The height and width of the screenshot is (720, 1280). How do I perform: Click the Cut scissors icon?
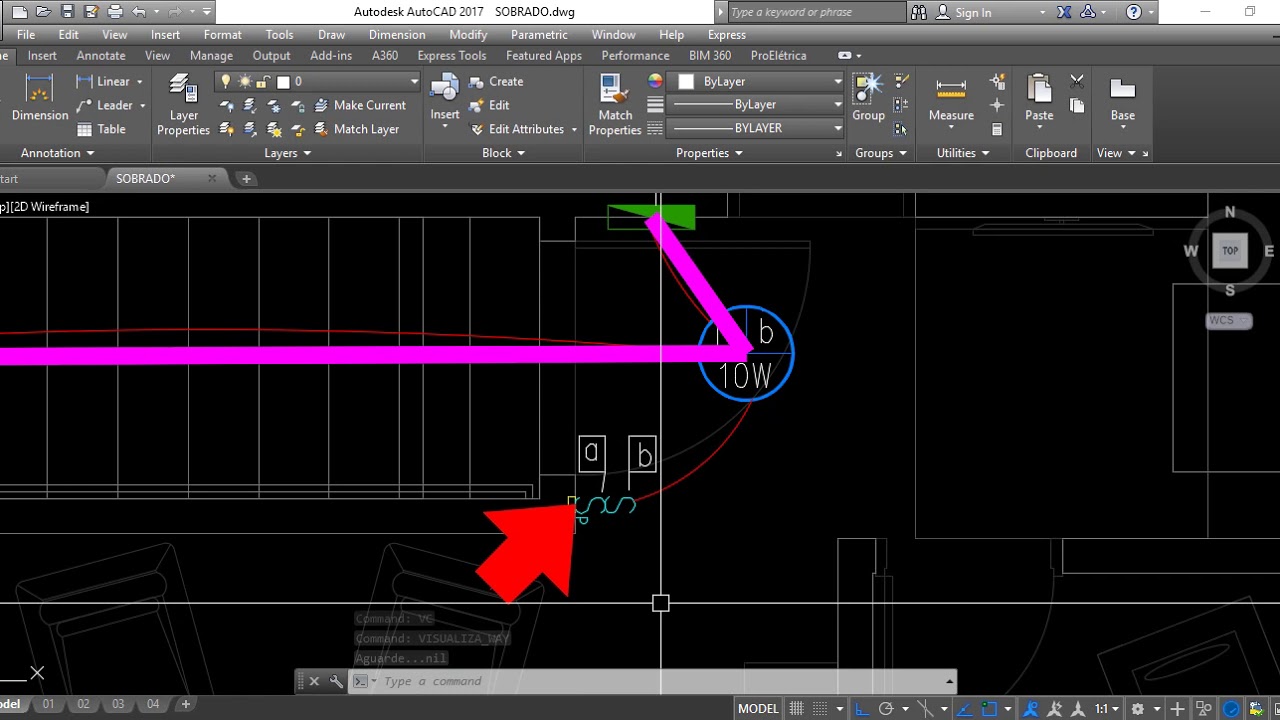coord(1077,82)
